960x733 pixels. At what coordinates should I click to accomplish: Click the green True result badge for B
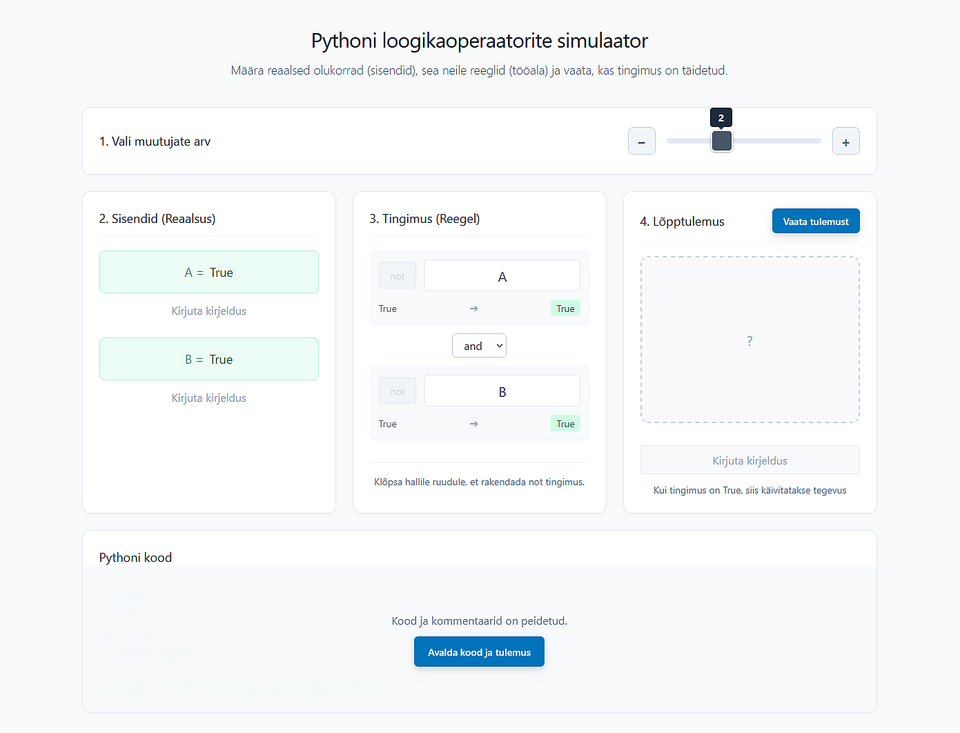pyautogui.click(x=565, y=424)
